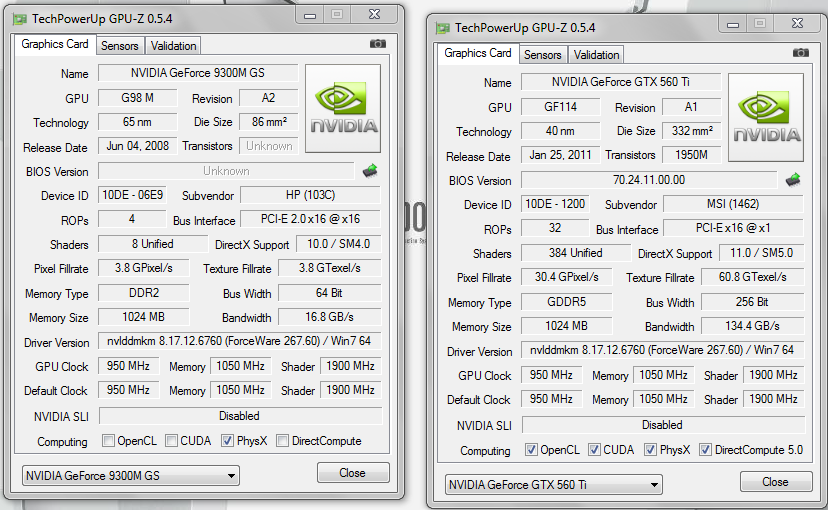Select Graphics Card tab in 9300M GS window
The image size is (828, 510).
point(55,44)
